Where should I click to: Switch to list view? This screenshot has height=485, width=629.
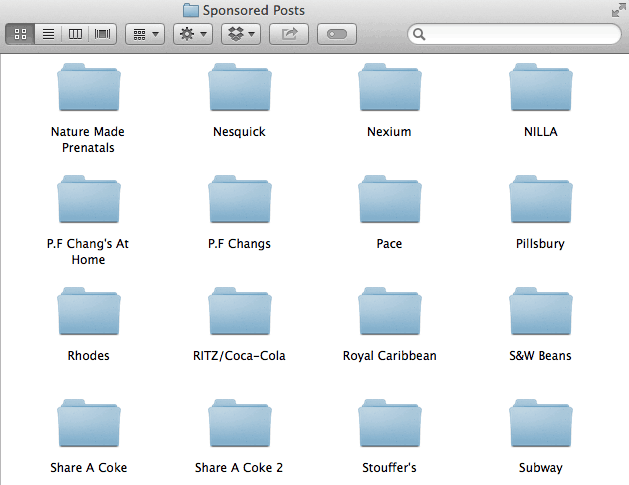(48, 34)
